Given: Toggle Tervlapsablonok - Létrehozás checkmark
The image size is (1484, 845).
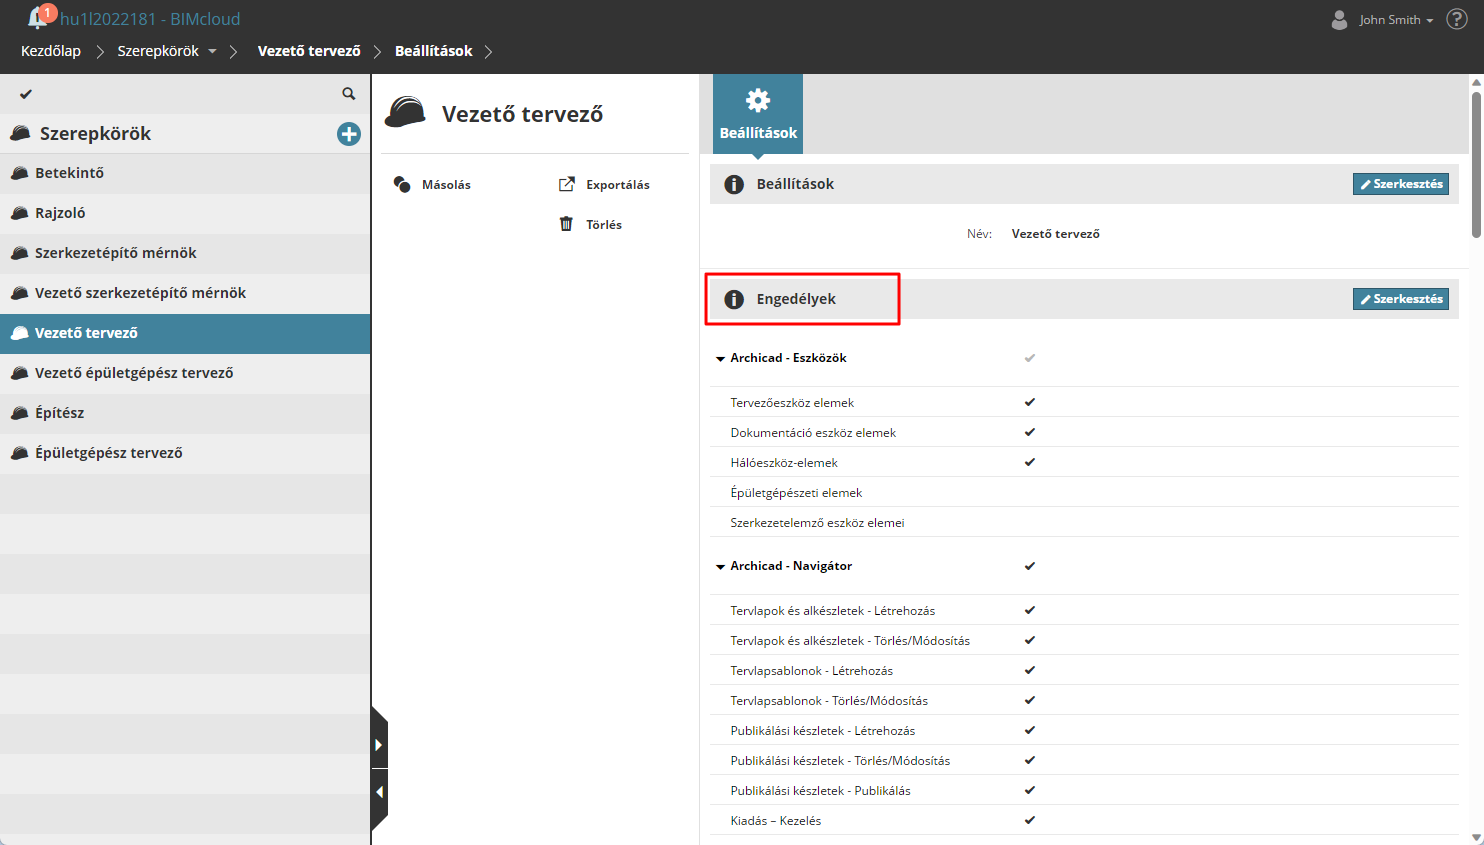Looking at the screenshot, I should [1030, 670].
